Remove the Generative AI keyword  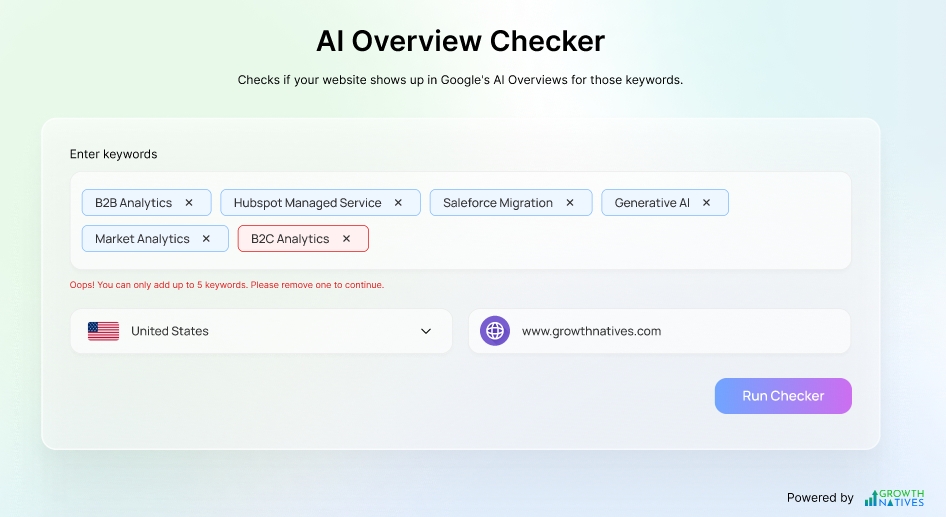(706, 203)
